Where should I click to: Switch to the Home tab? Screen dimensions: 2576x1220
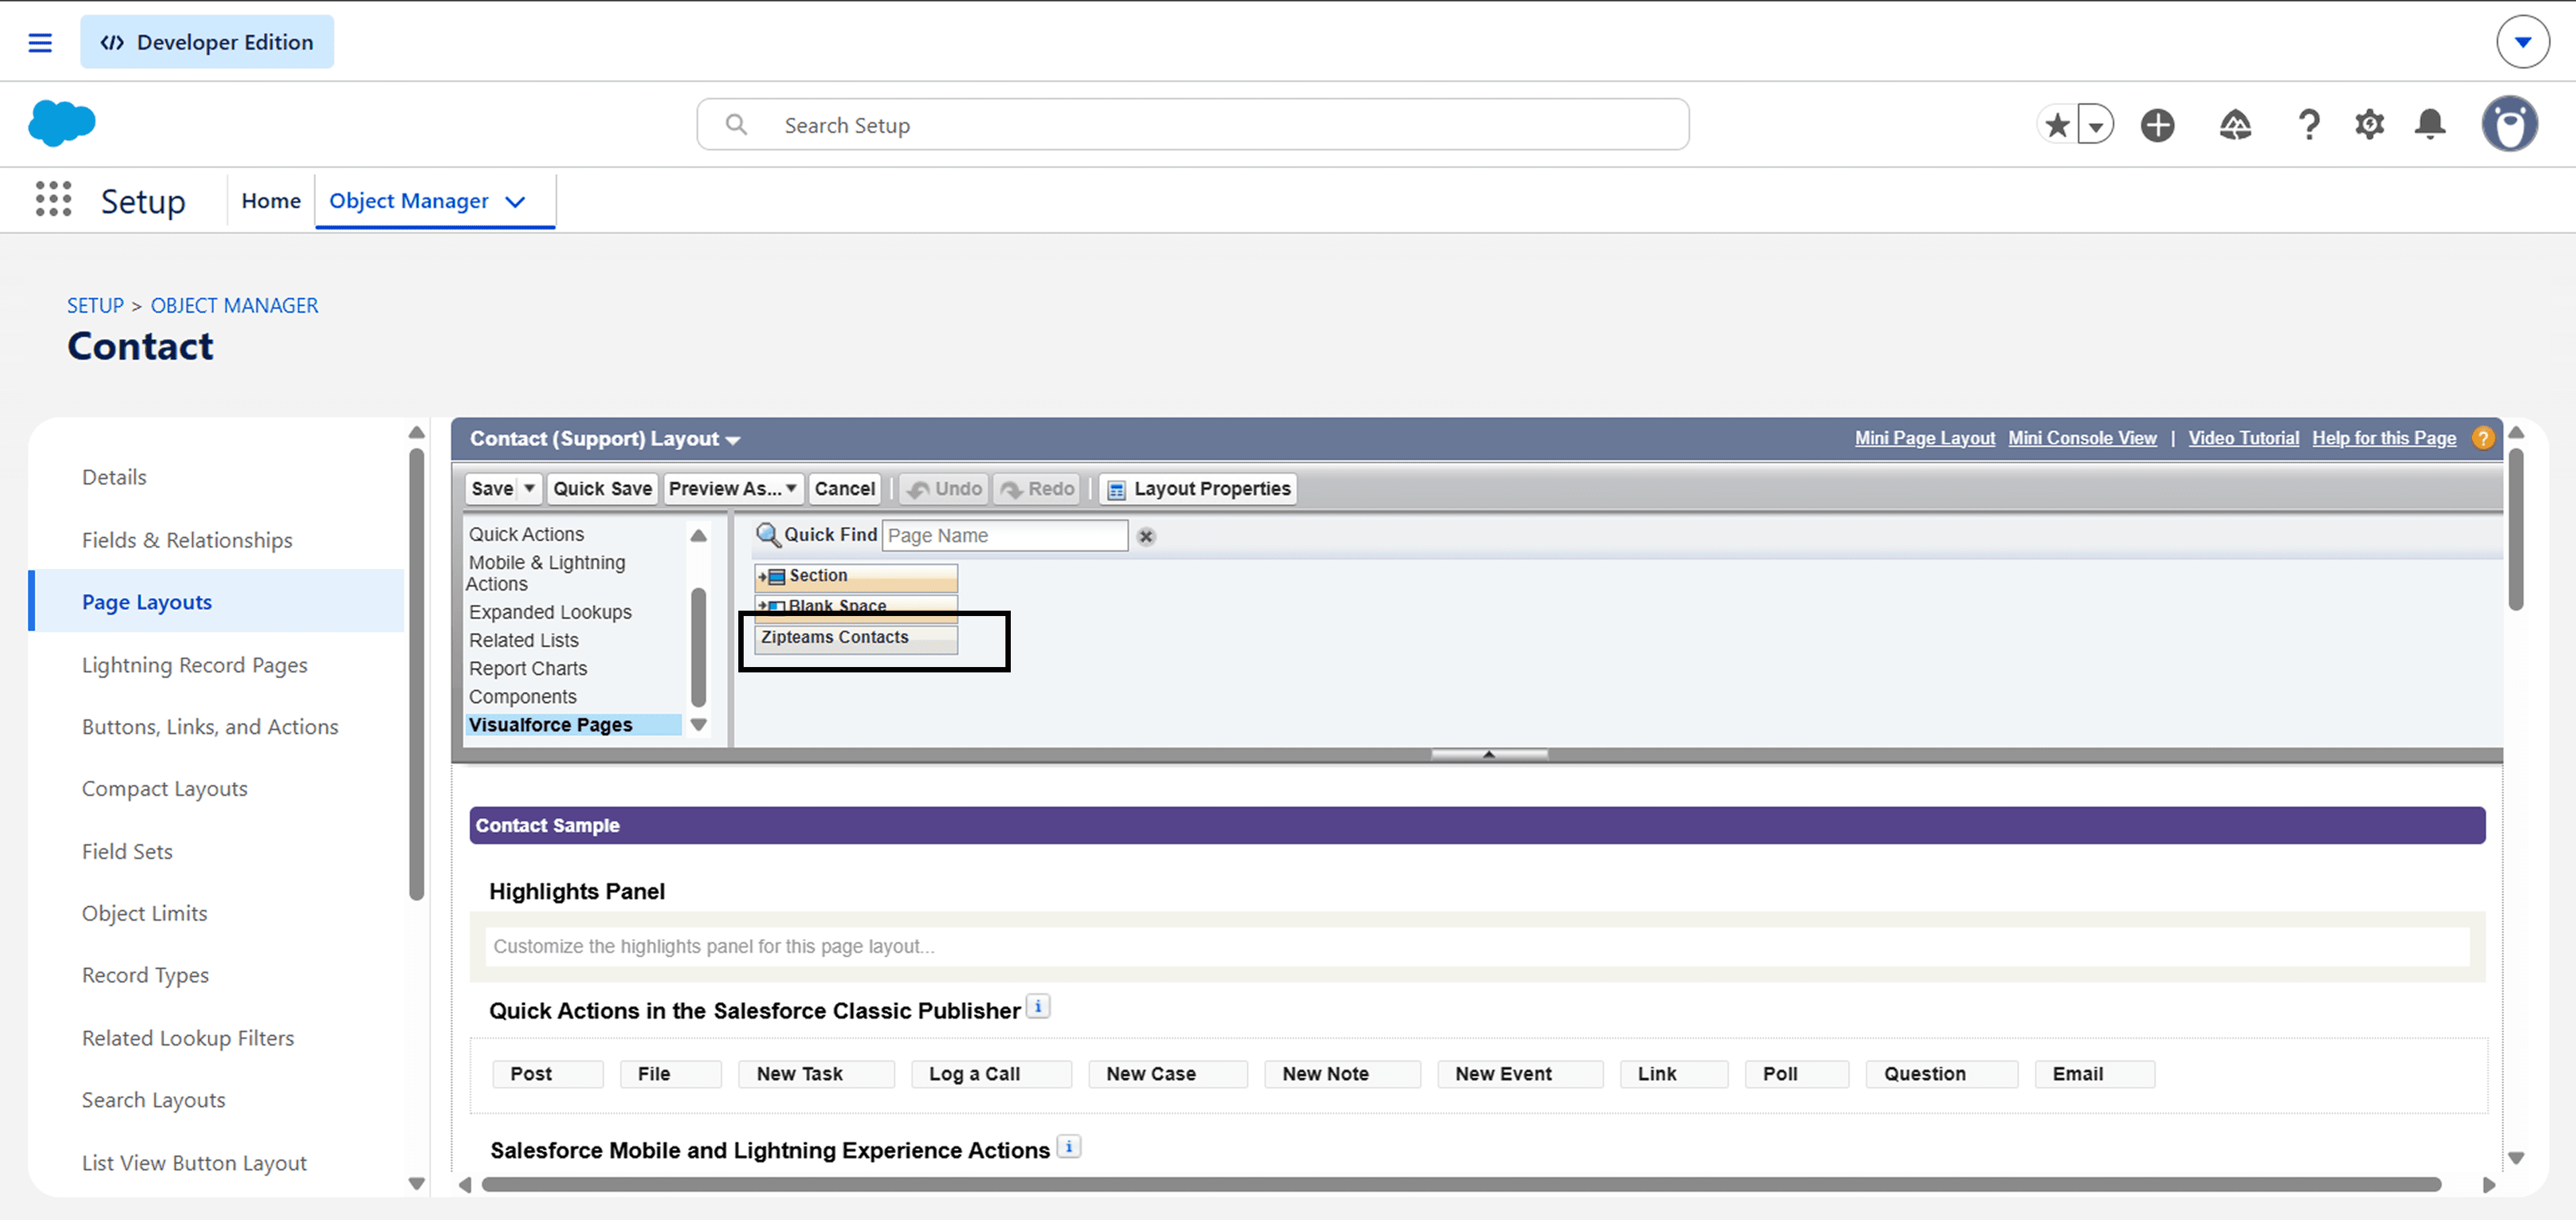click(x=271, y=201)
